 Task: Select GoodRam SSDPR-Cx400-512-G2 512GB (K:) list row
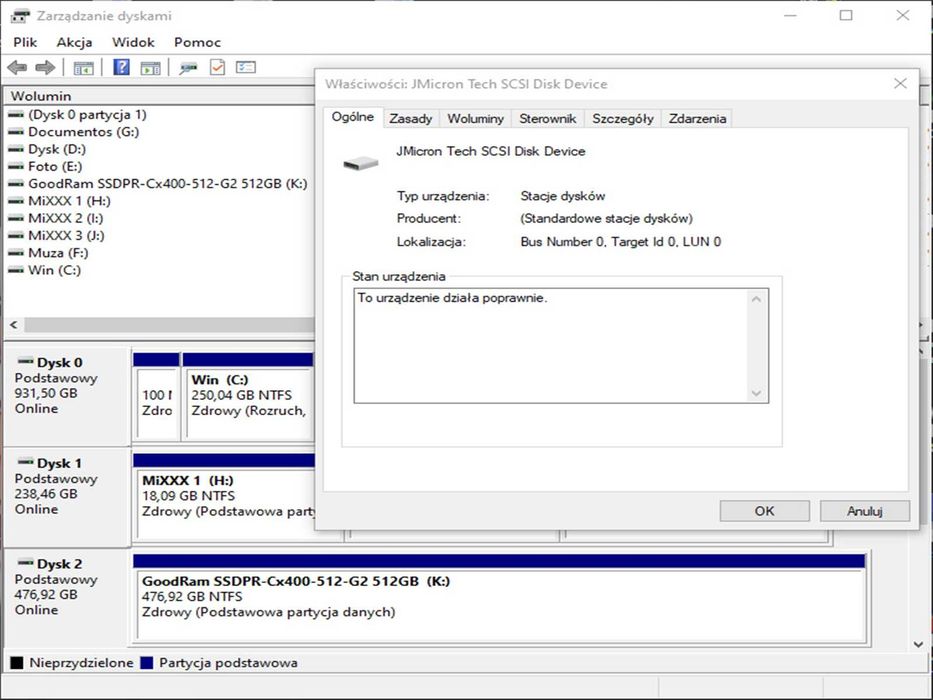pyautogui.click(x=159, y=183)
